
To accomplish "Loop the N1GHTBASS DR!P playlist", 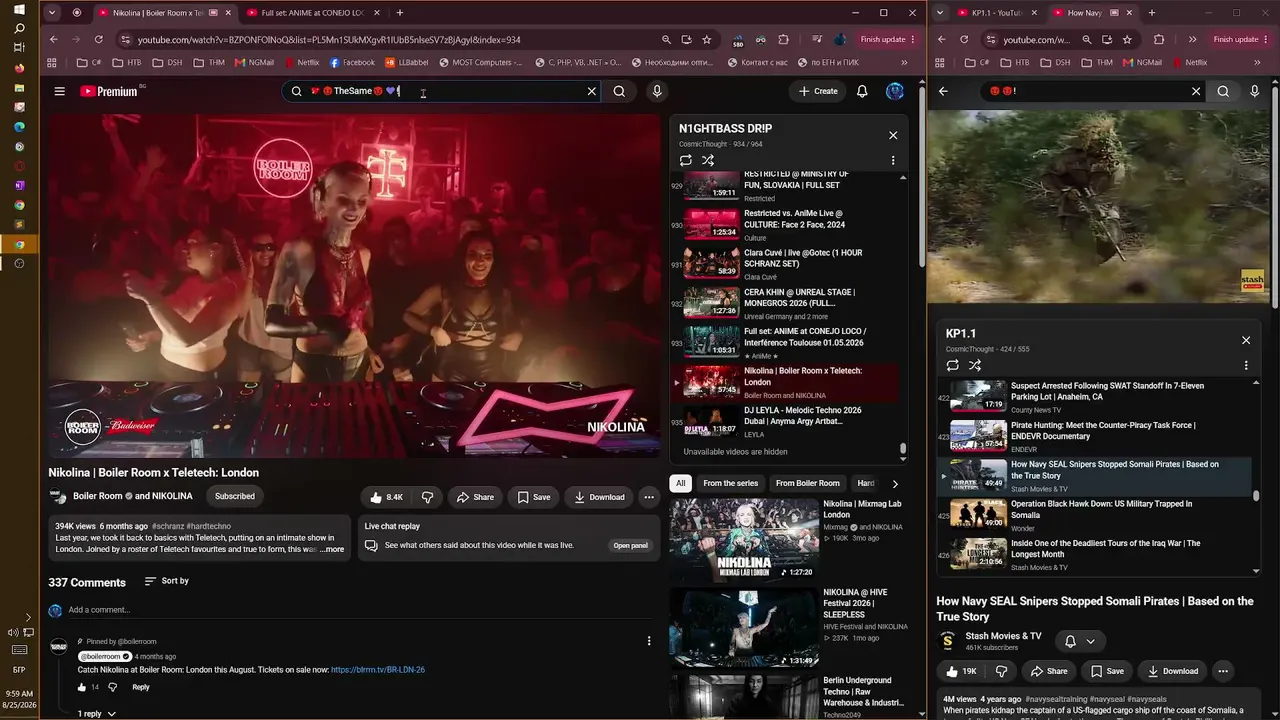I will pyautogui.click(x=686, y=160).
